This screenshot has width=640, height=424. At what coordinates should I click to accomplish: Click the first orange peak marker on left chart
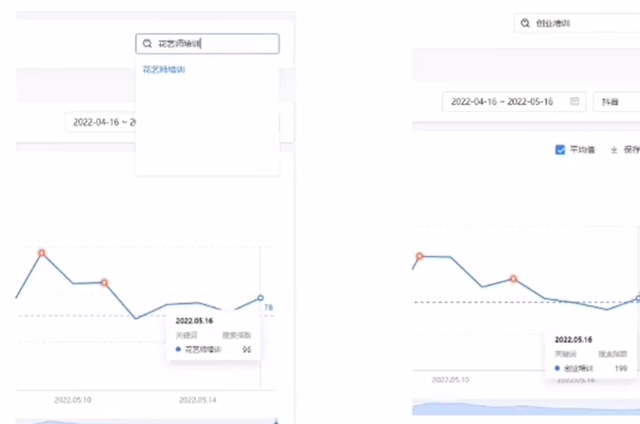(42, 253)
